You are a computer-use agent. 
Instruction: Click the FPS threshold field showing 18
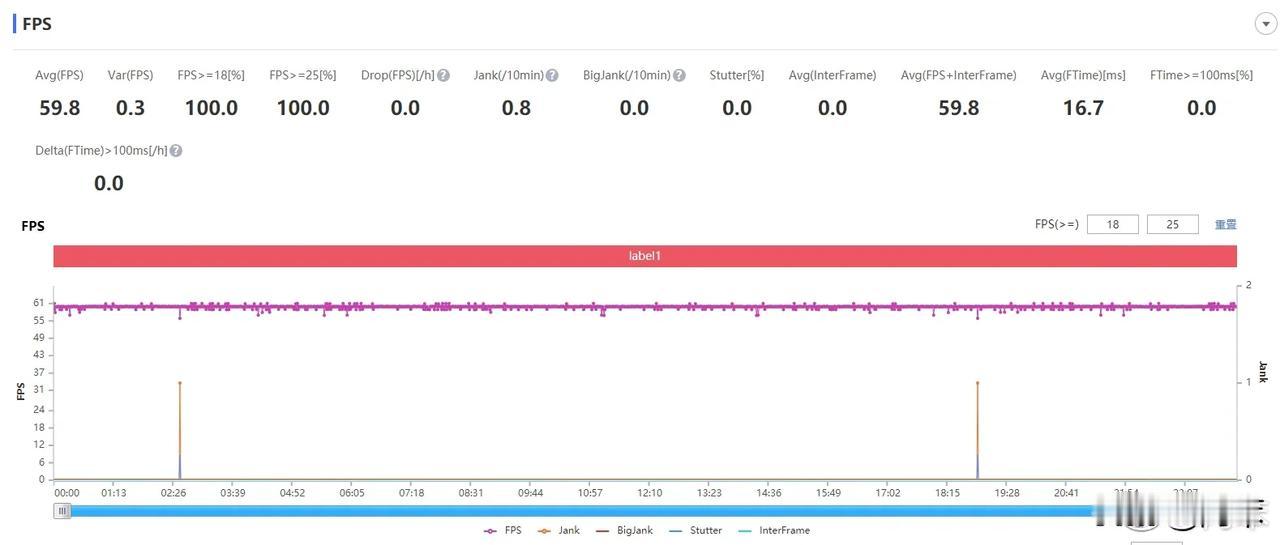point(1113,224)
